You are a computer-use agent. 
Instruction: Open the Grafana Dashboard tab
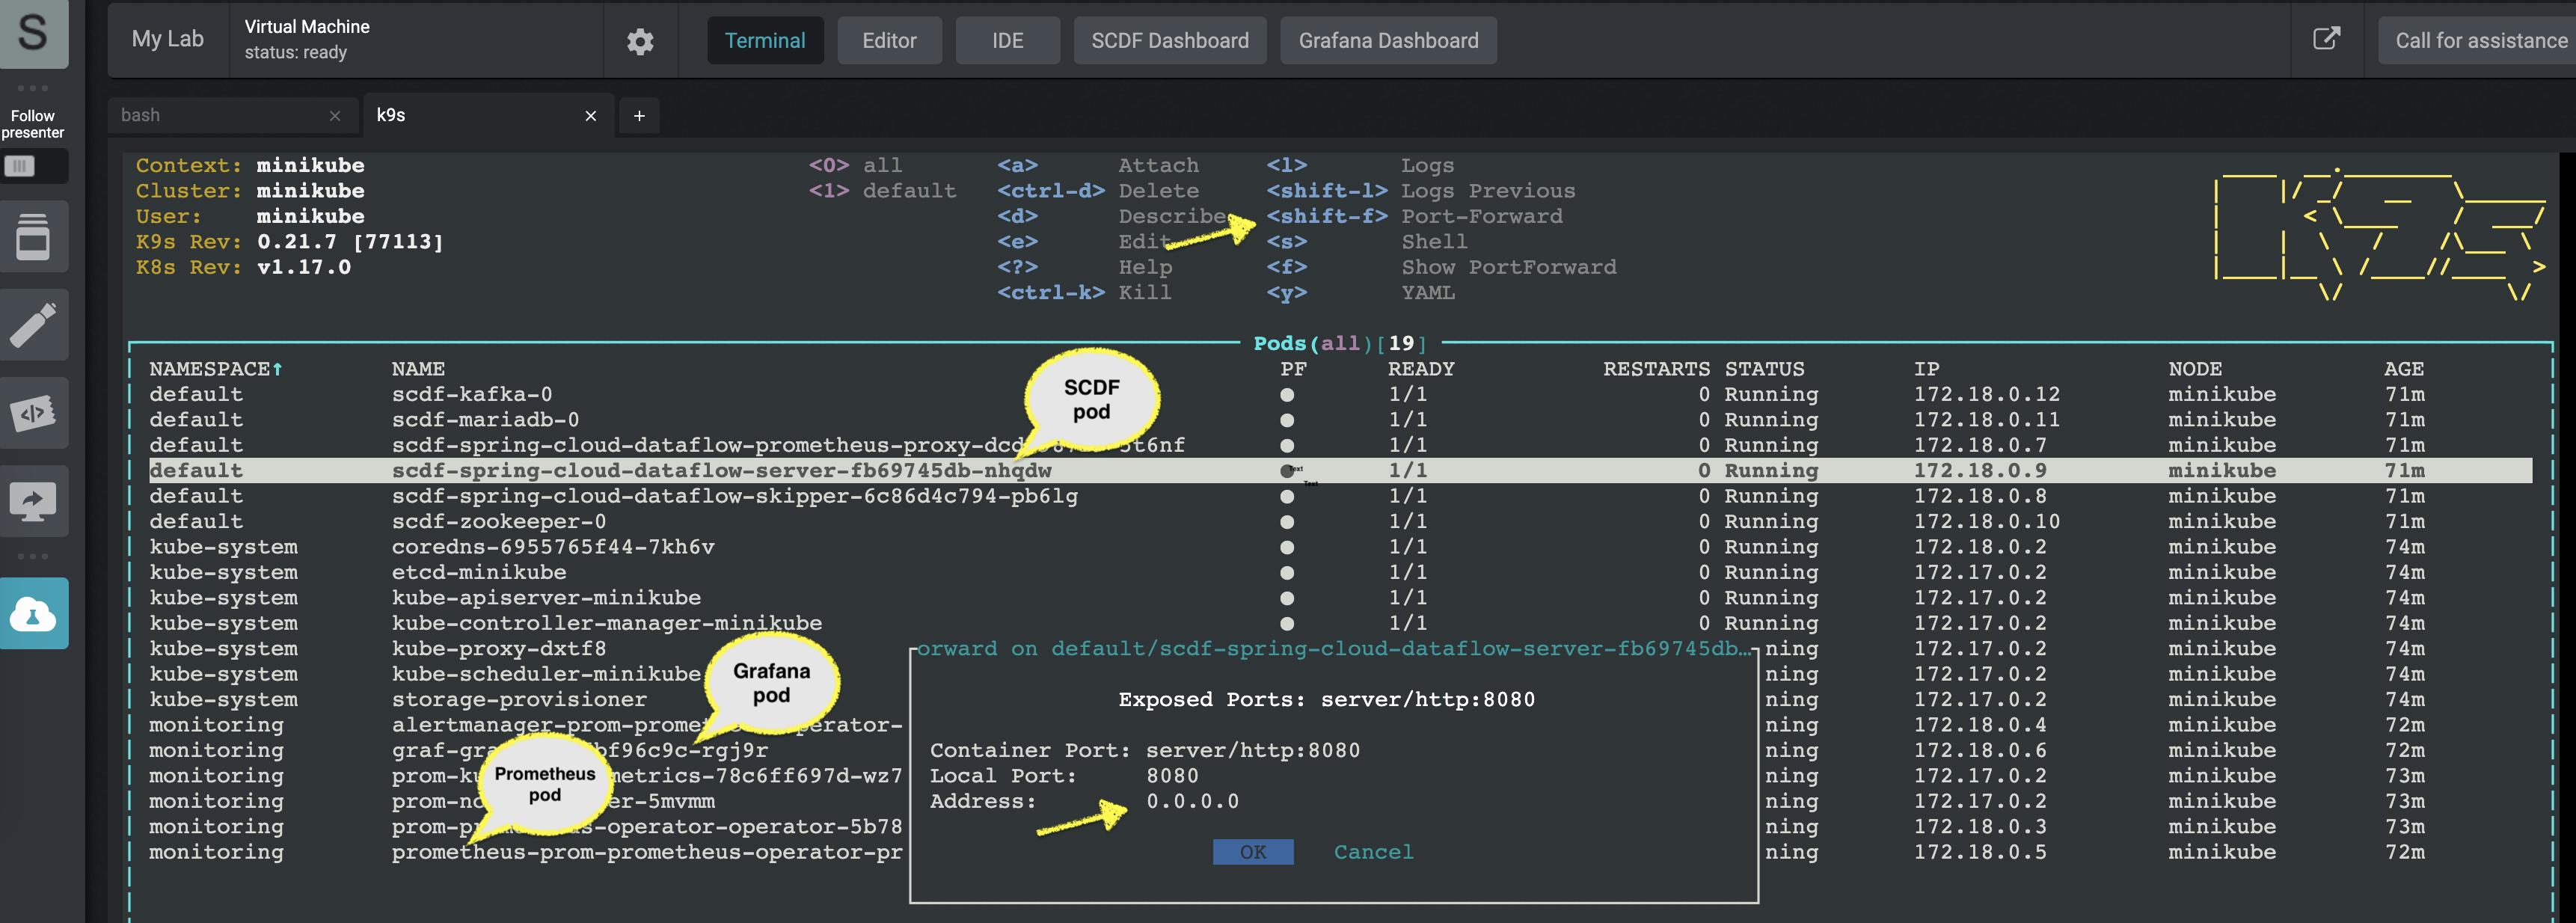coord(1387,41)
